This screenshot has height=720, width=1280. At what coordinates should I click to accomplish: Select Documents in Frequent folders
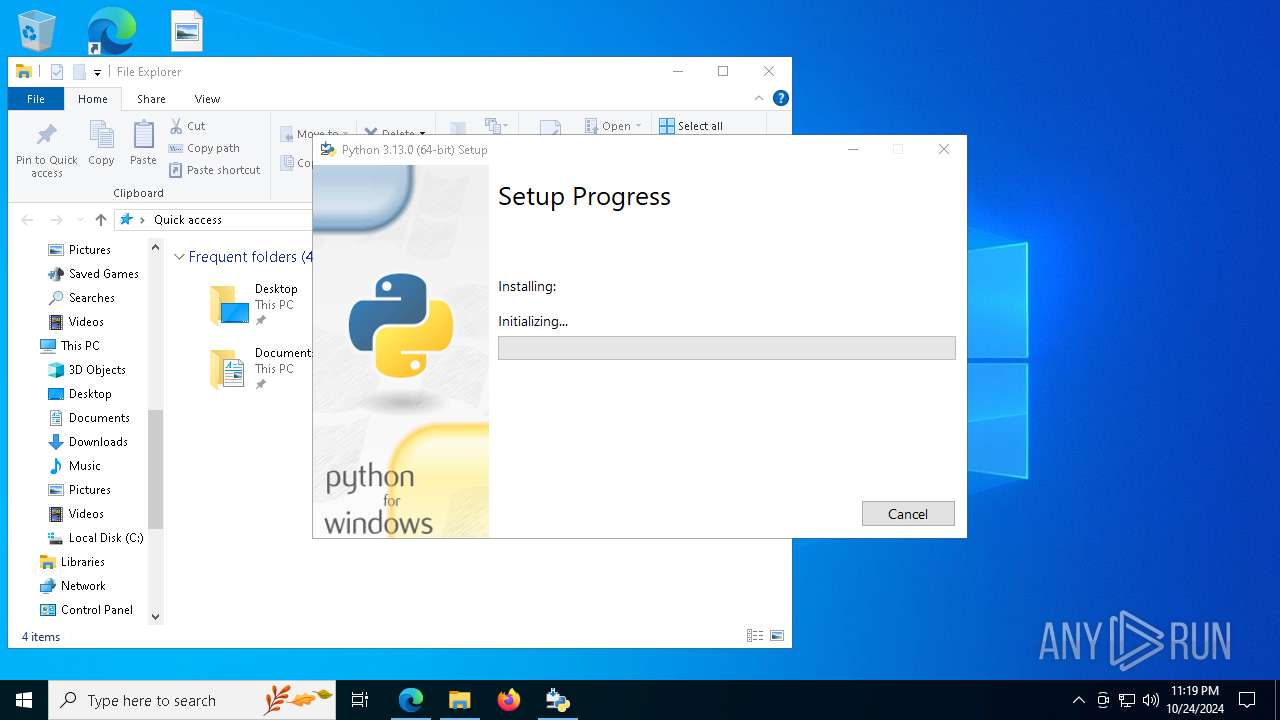pos(259,368)
